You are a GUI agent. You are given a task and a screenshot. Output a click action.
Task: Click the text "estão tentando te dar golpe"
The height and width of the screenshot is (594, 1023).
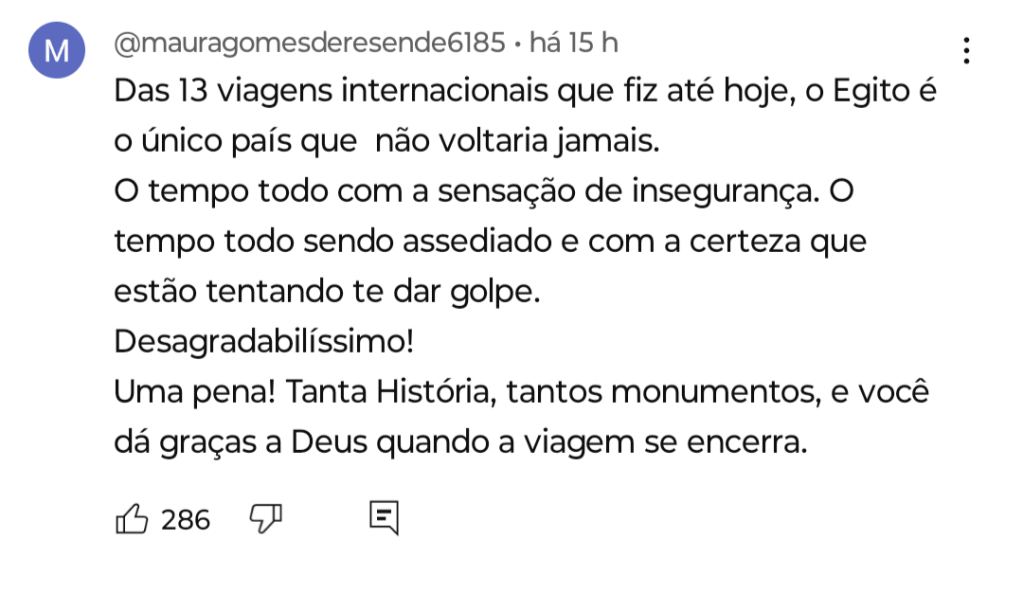[326, 292]
